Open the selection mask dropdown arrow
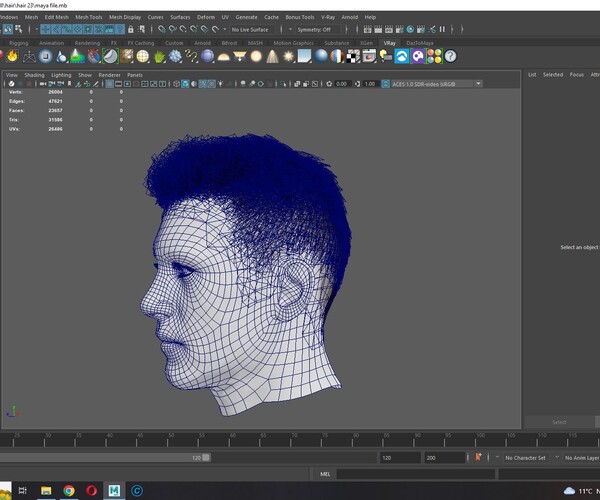 (37, 29)
